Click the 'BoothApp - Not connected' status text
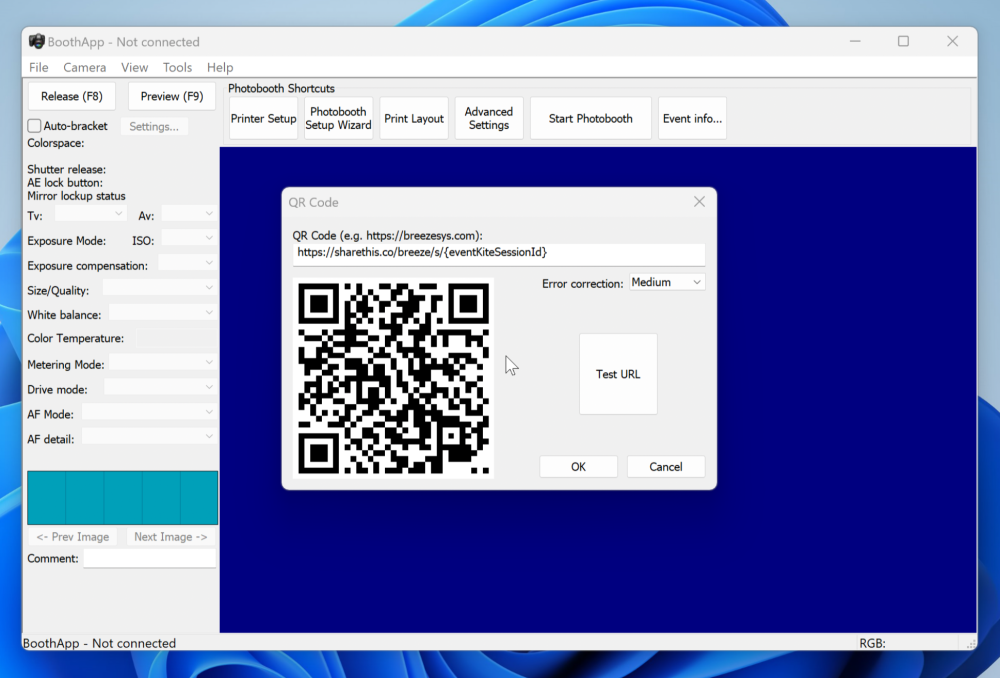Viewport: 1000px width, 678px height. click(x=99, y=643)
